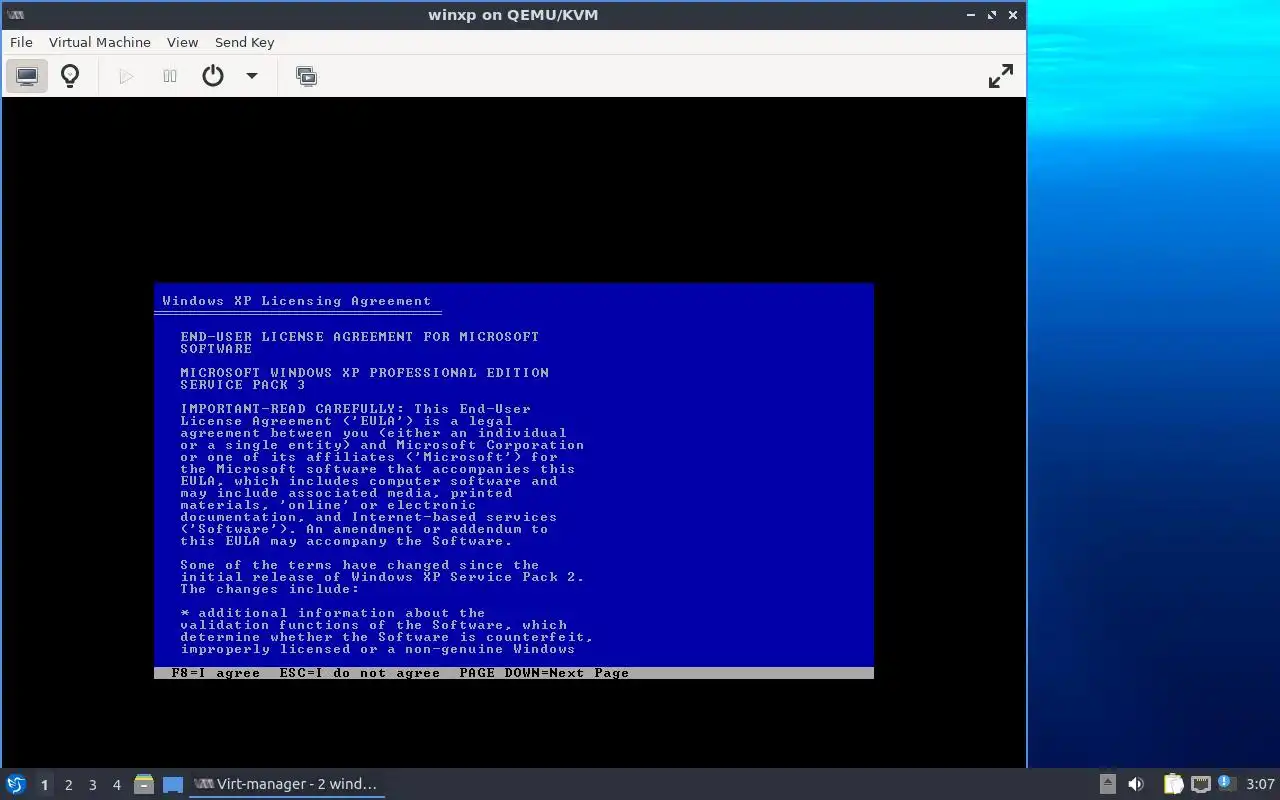The height and width of the screenshot is (800, 1280).
Task: Click 'F8=I agree' in setup status bar
Action: click(x=215, y=673)
